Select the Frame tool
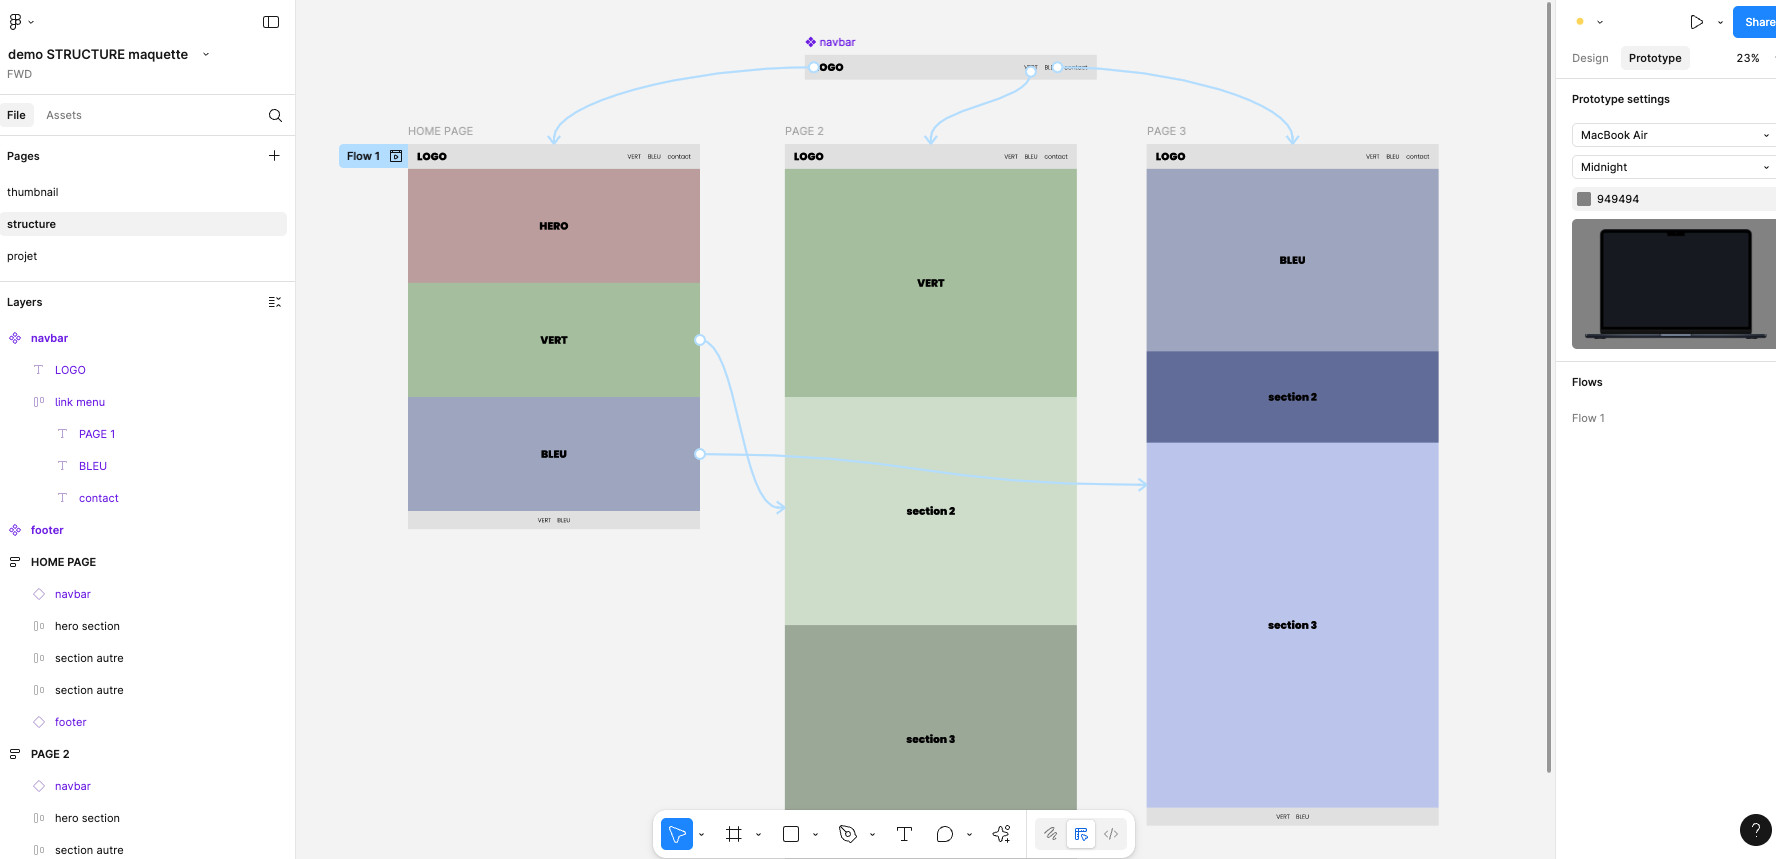The width and height of the screenshot is (1776, 859). click(x=734, y=834)
